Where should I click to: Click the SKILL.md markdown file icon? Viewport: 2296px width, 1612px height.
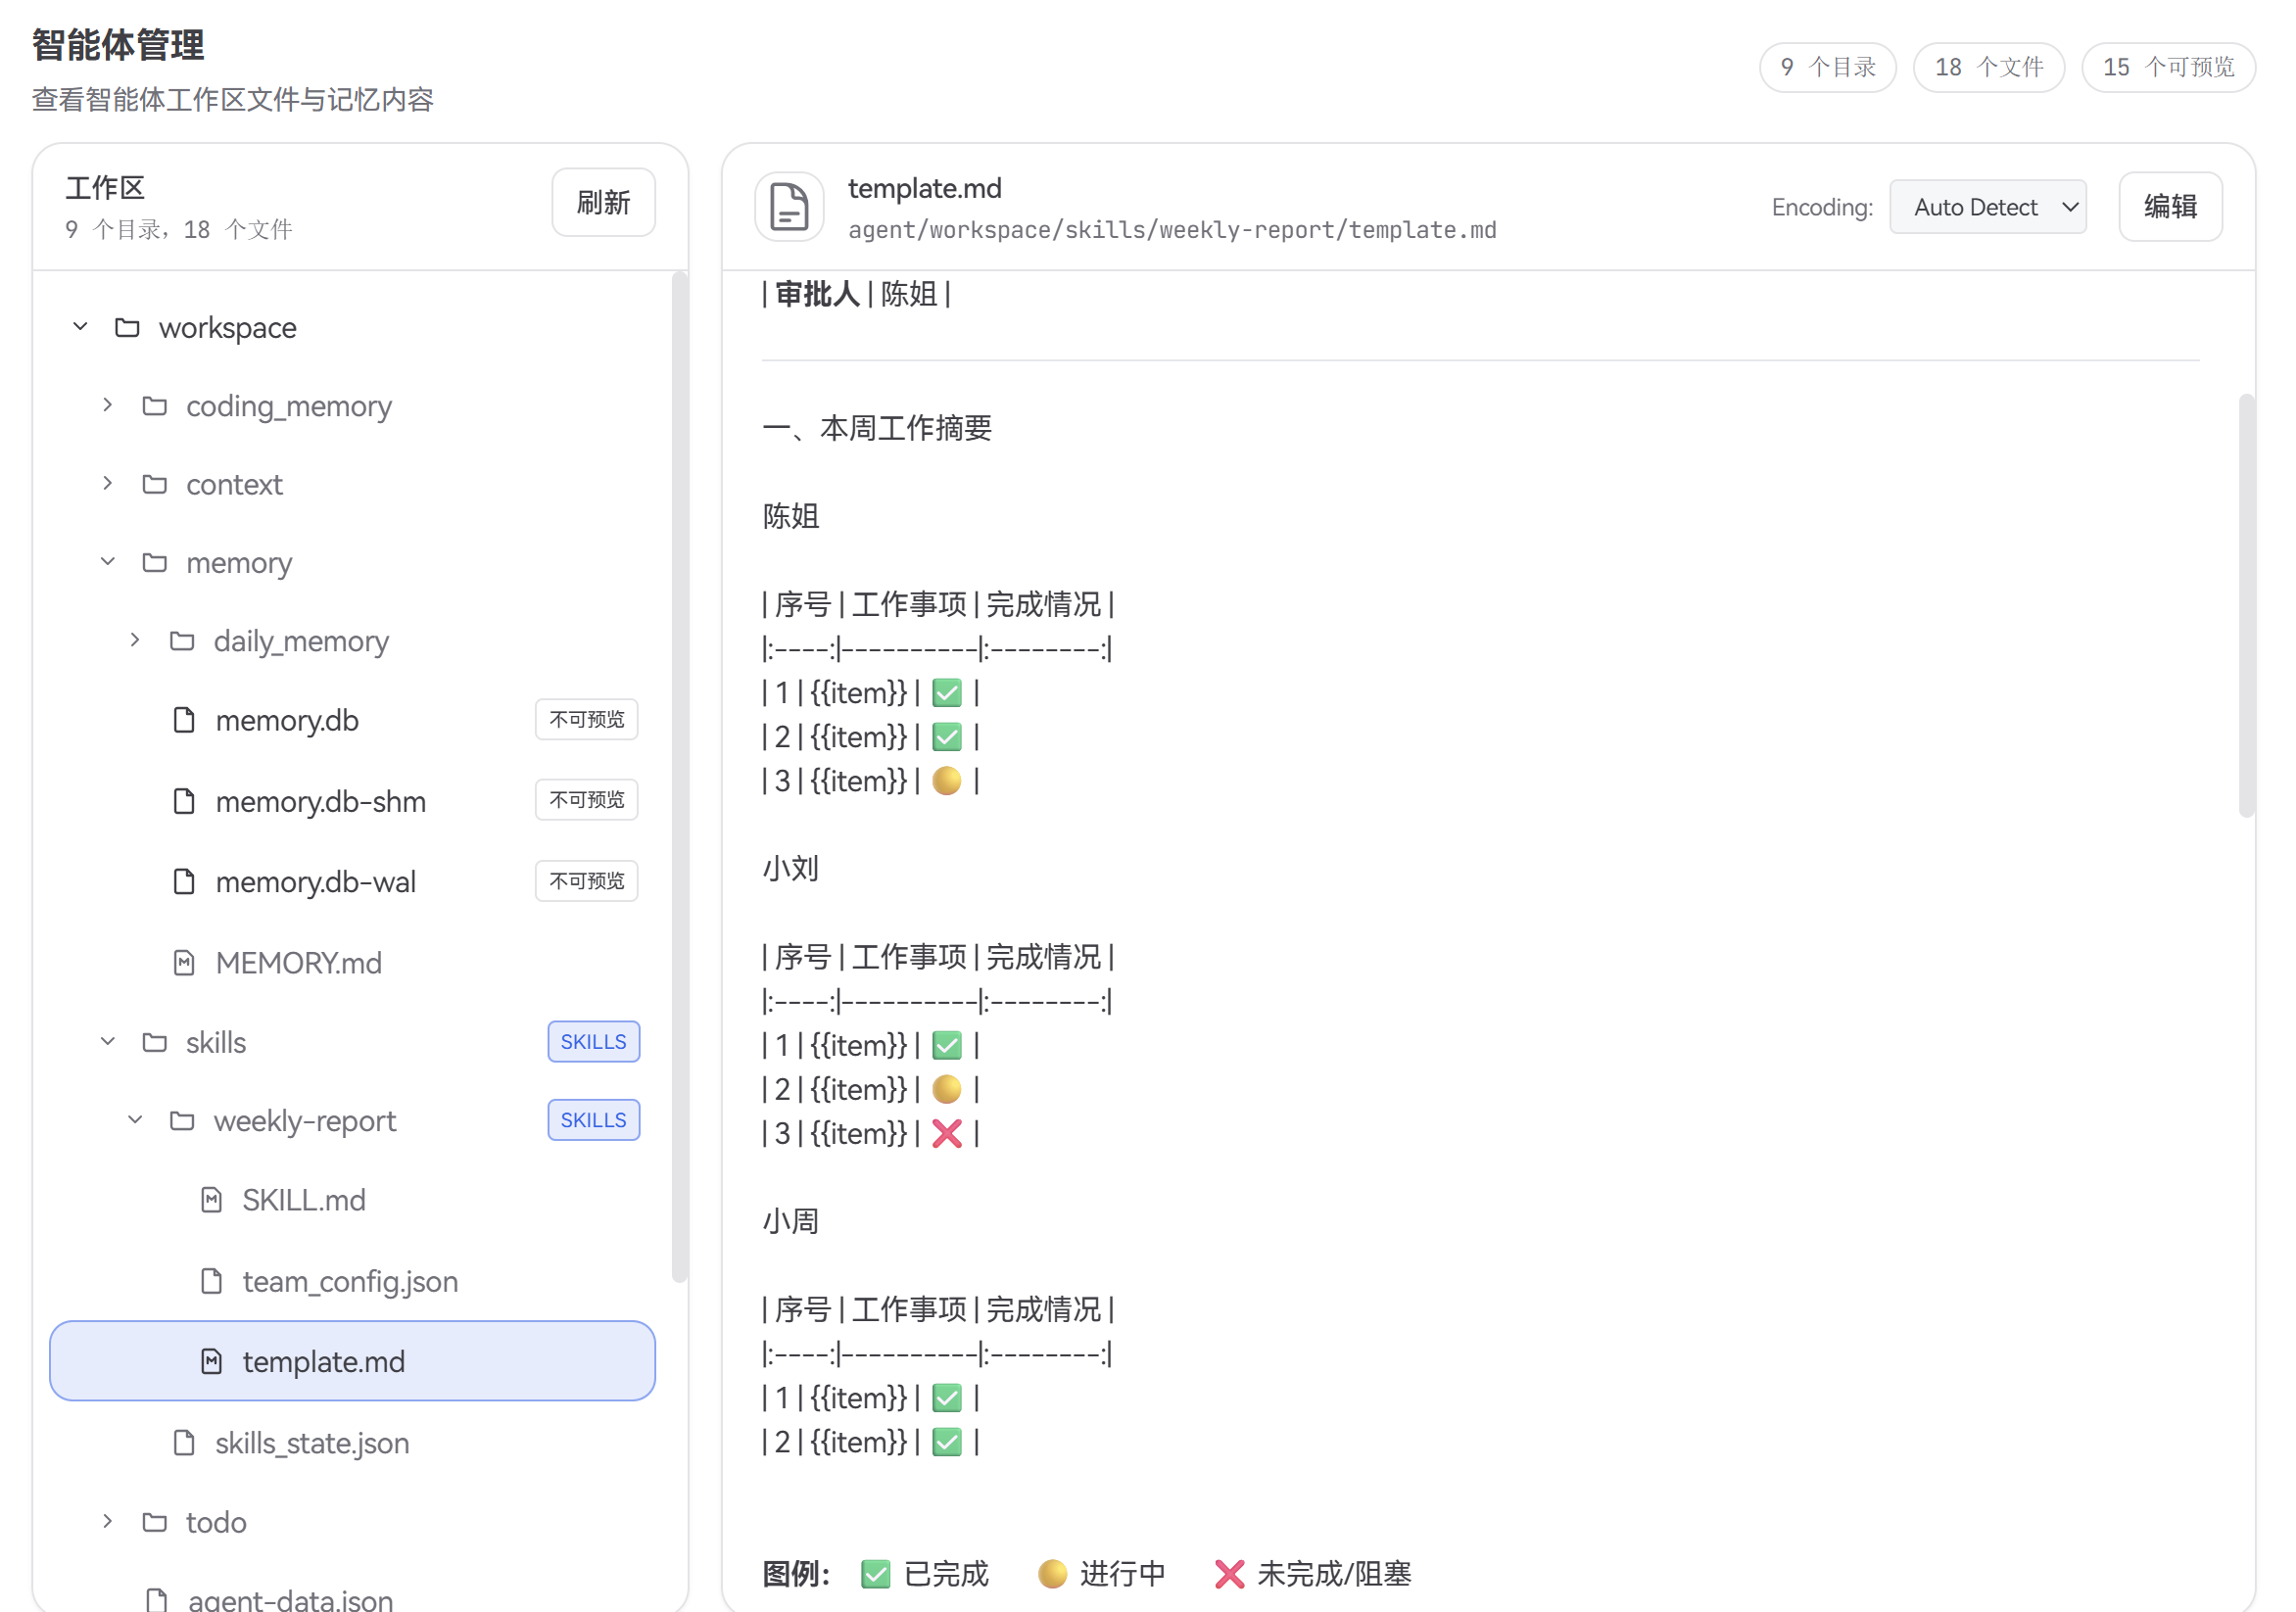211,1199
